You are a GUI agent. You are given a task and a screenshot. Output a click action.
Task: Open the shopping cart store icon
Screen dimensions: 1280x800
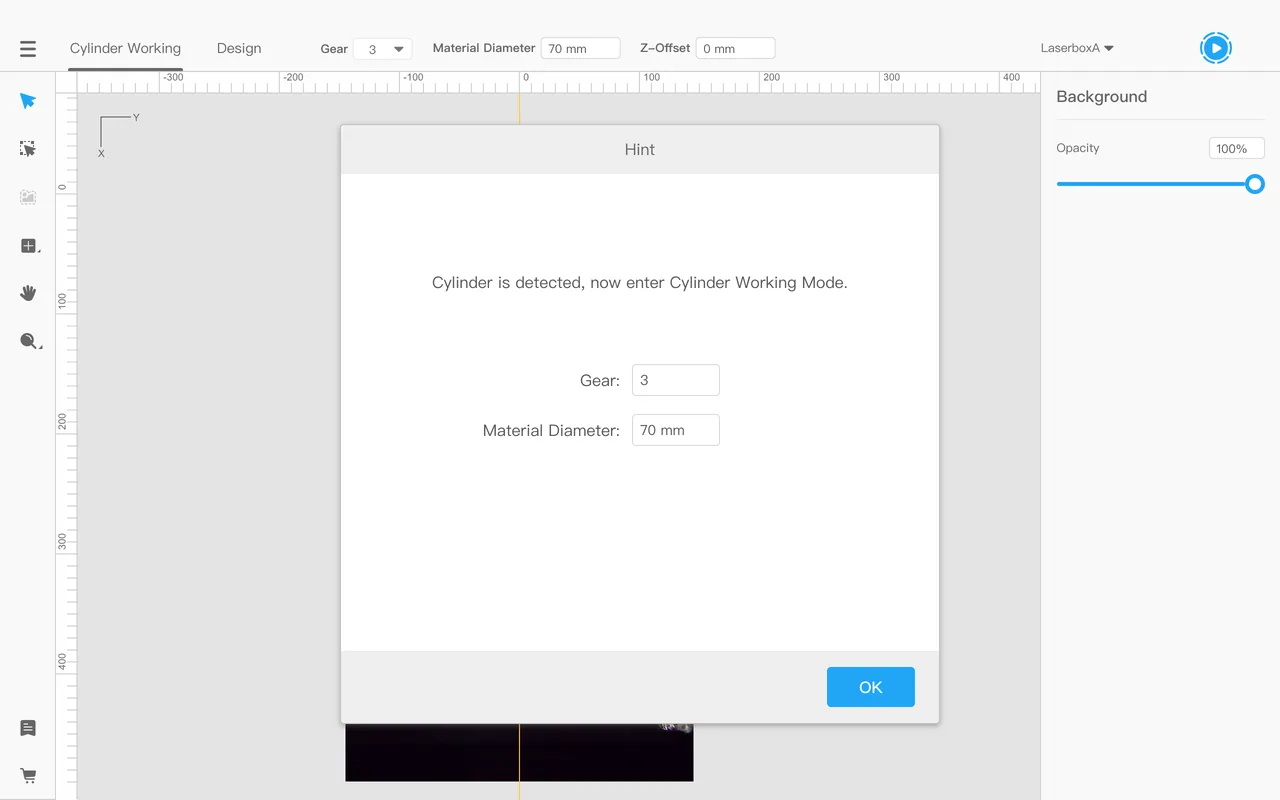coord(28,776)
